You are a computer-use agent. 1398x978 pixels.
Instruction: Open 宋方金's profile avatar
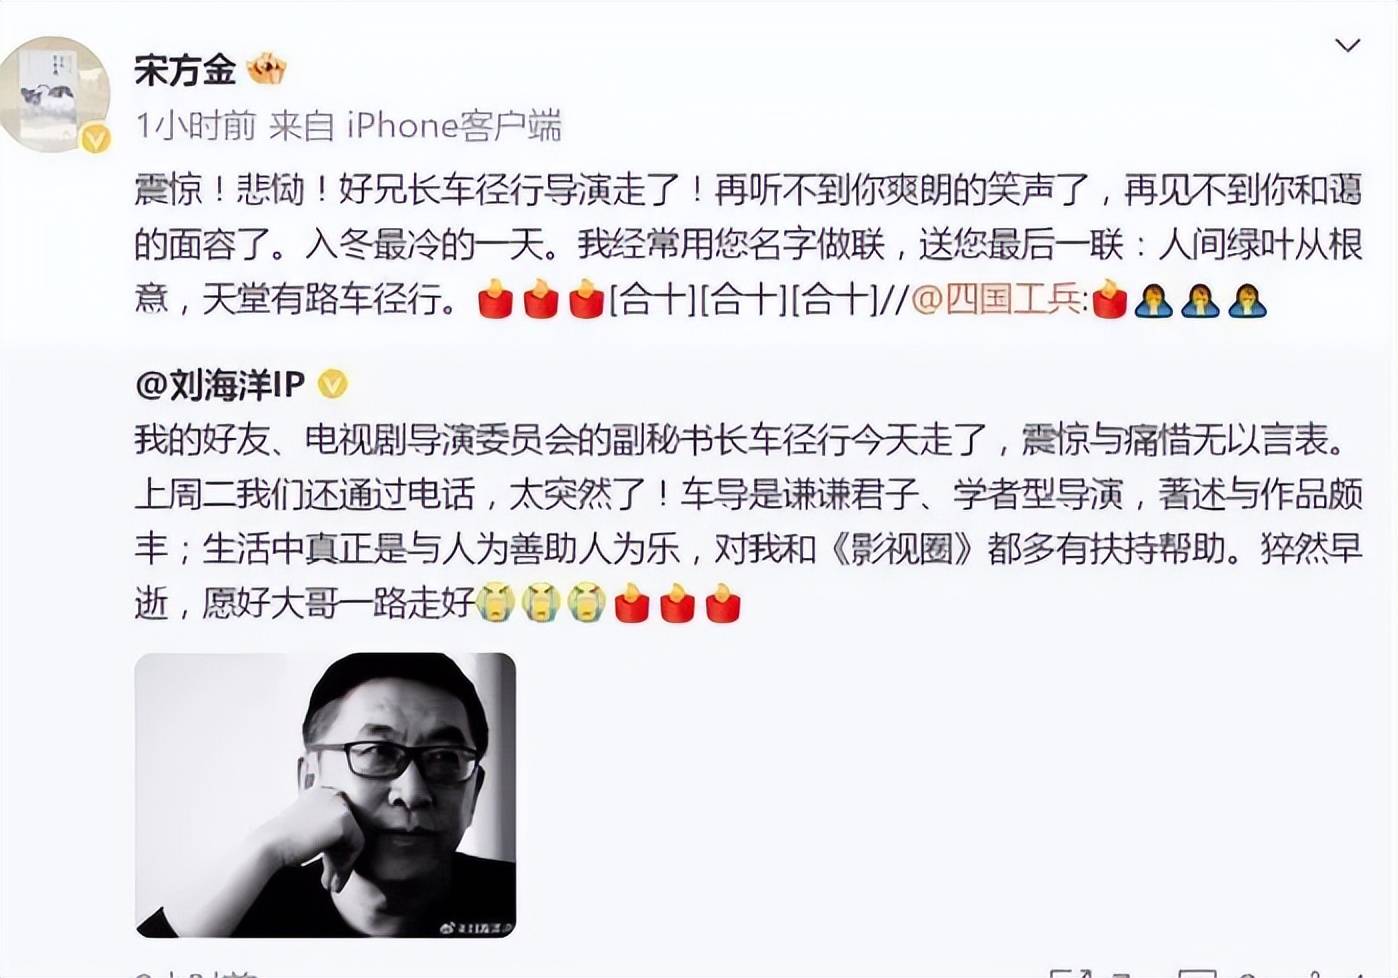[55, 94]
